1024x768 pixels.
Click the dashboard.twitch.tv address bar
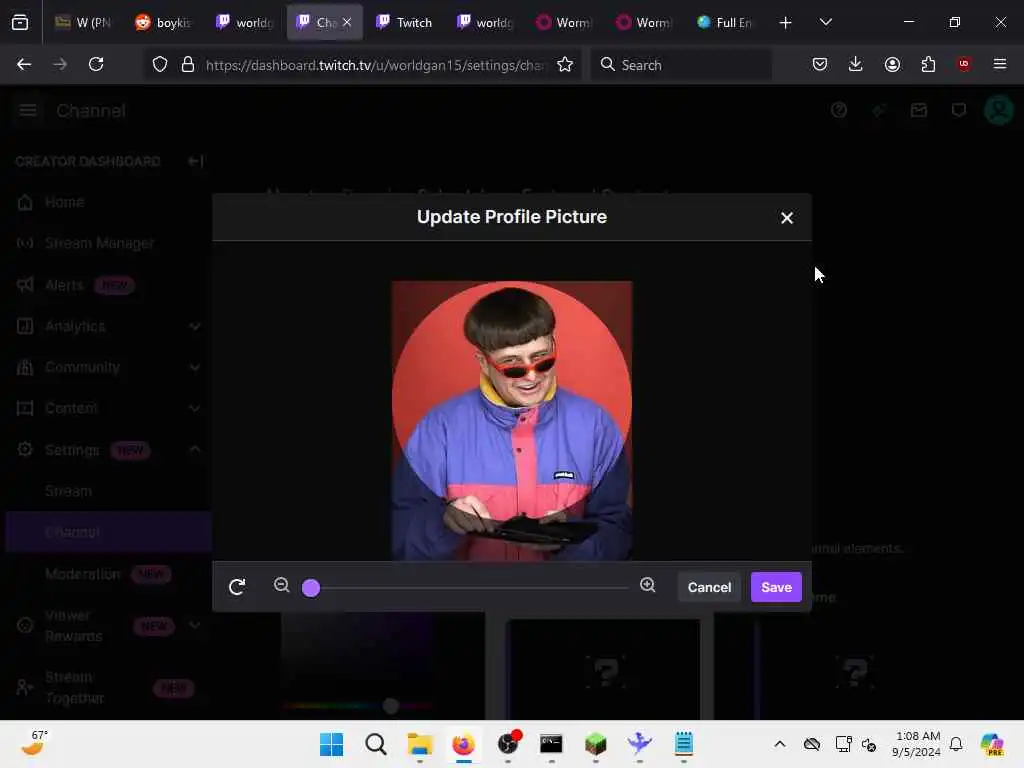click(x=374, y=65)
